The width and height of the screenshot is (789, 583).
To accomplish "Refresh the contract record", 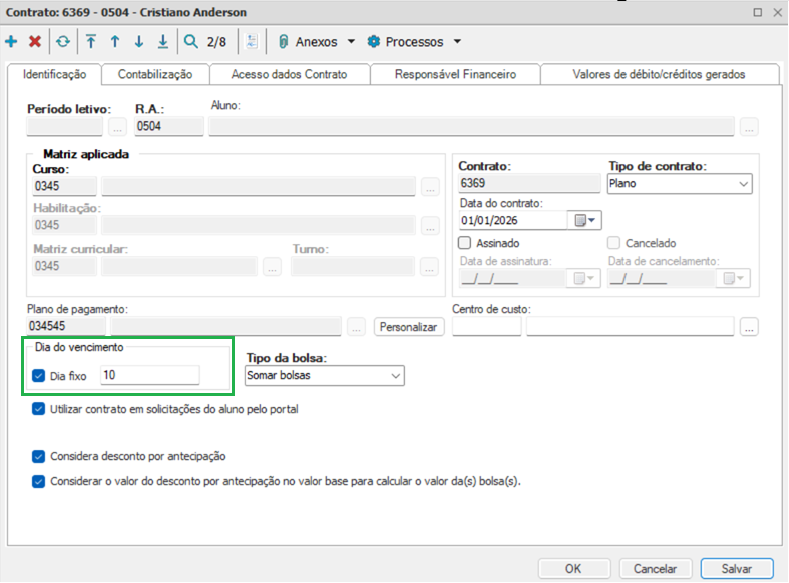I will [x=63, y=41].
